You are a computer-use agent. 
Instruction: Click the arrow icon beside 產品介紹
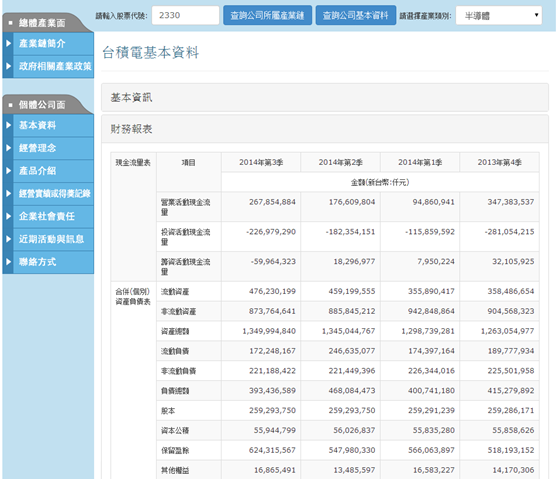tap(9, 171)
